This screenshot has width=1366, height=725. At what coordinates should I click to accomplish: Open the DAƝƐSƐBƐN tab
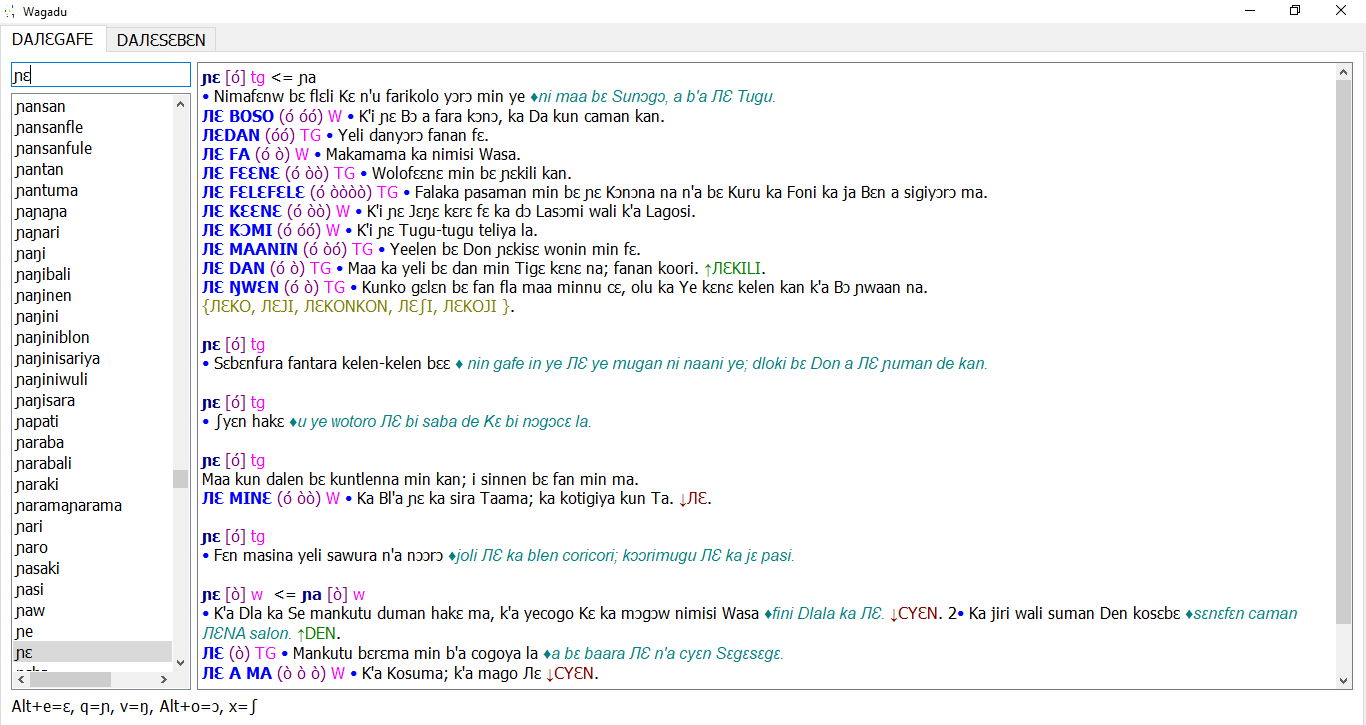[161, 40]
